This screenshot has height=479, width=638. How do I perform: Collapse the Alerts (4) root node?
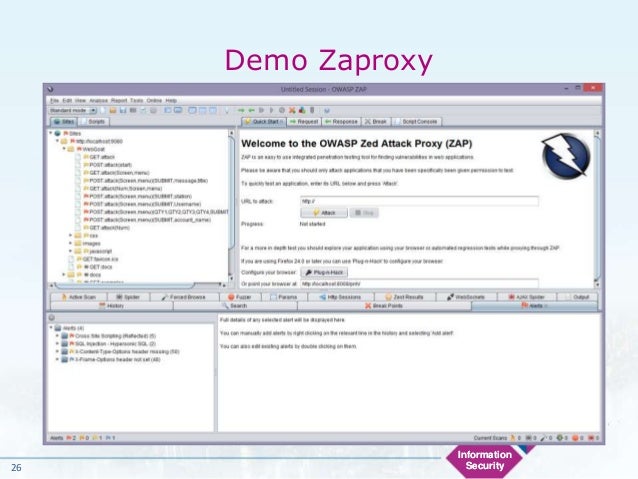pos(51,328)
